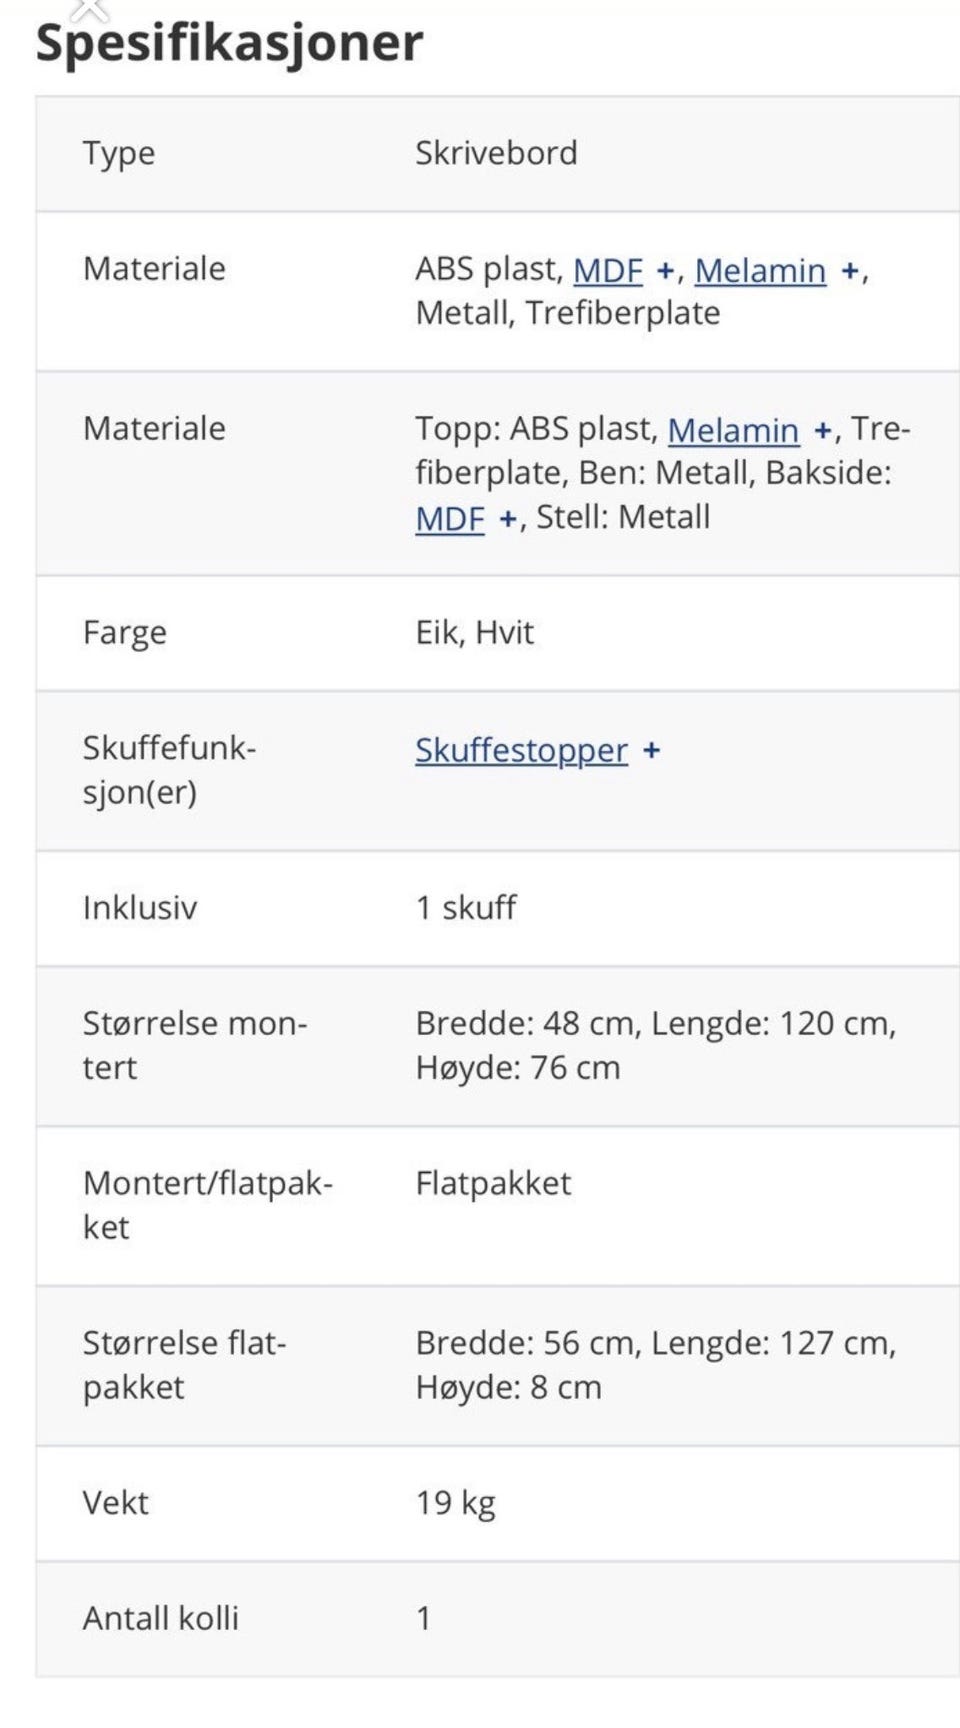
Task: Close the Spesifikasjoner view
Action: tap(88, 10)
